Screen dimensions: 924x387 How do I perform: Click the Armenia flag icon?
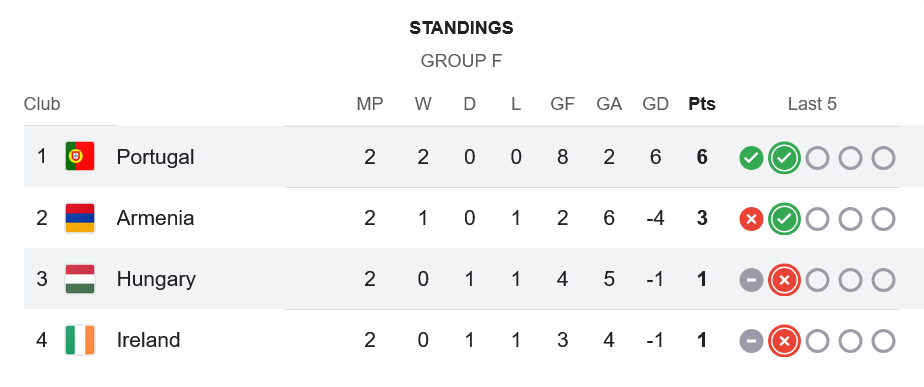[80, 218]
